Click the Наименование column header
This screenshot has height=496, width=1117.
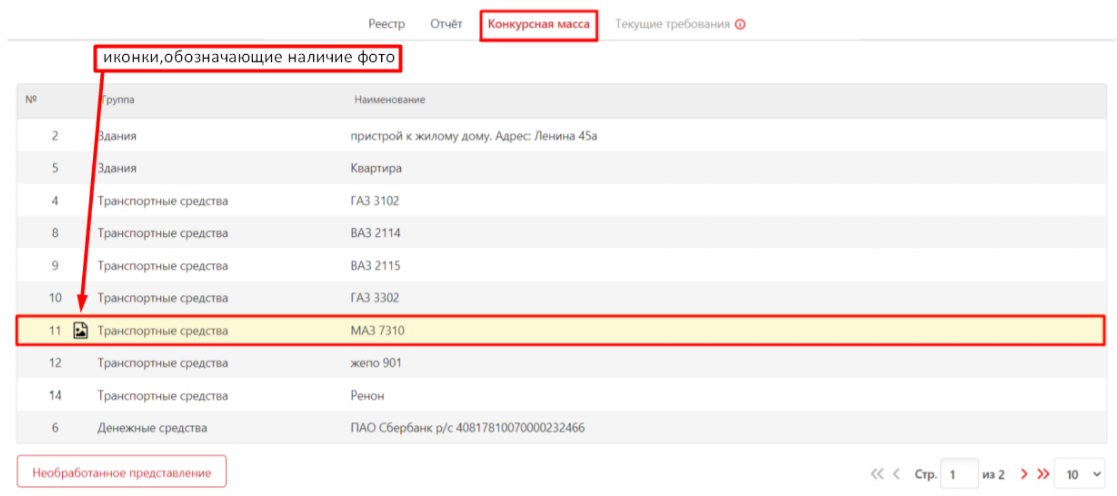pyautogui.click(x=390, y=101)
